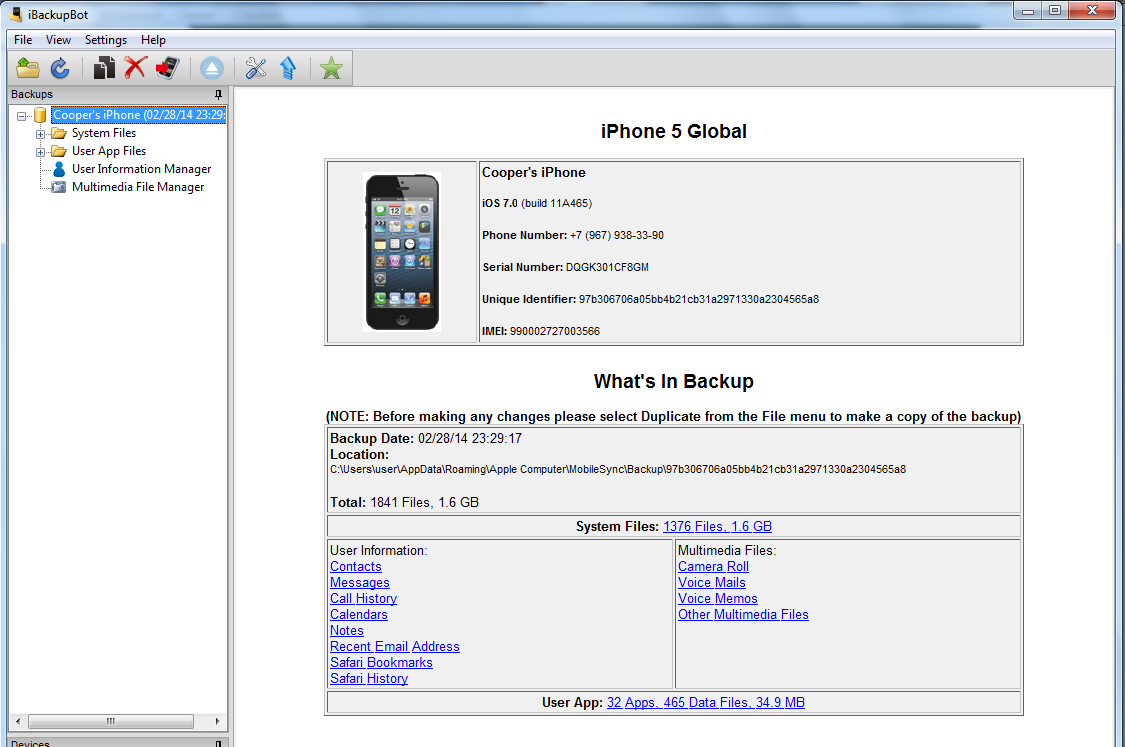Open the View menu

(58, 40)
